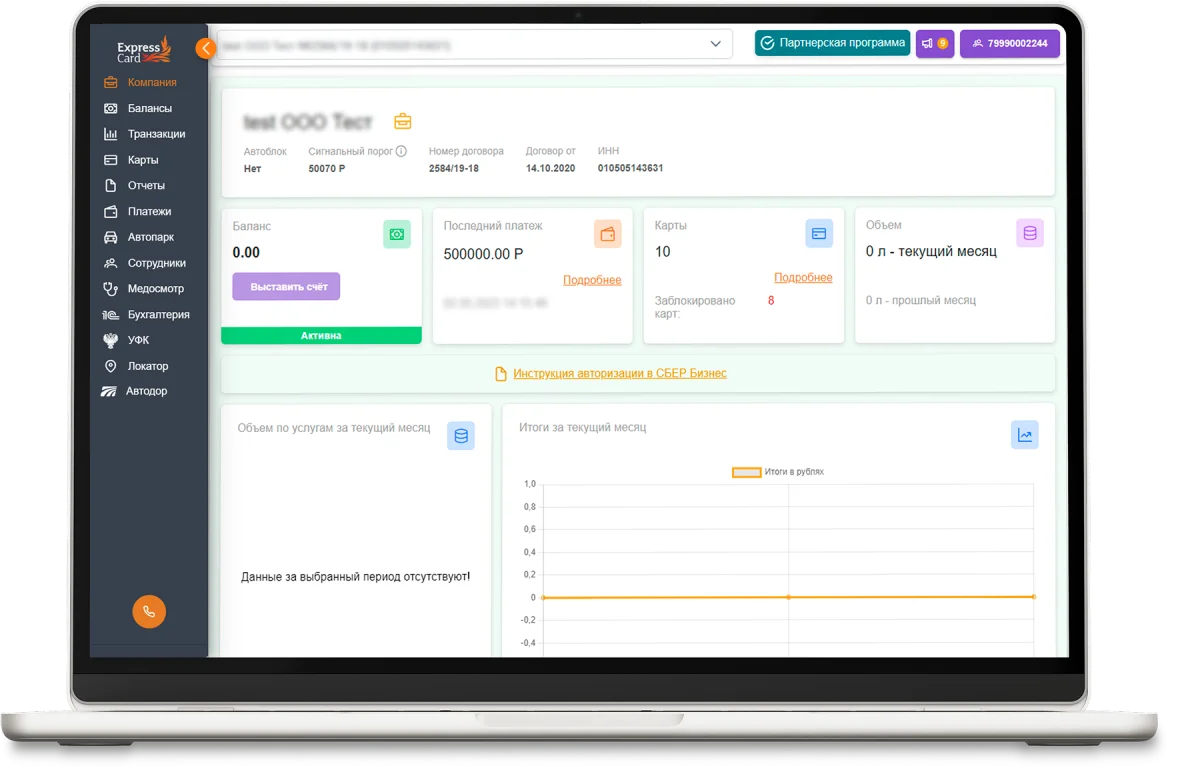This screenshot has width=1204, height=768.
Task: Click the Автопарк car icon
Action: point(110,237)
